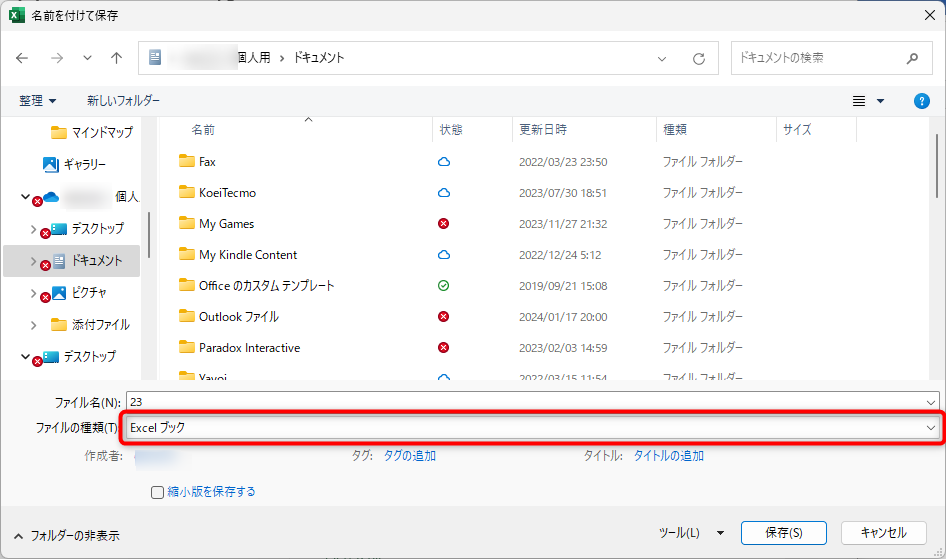Click cloud status icon for Fax

point(443,162)
